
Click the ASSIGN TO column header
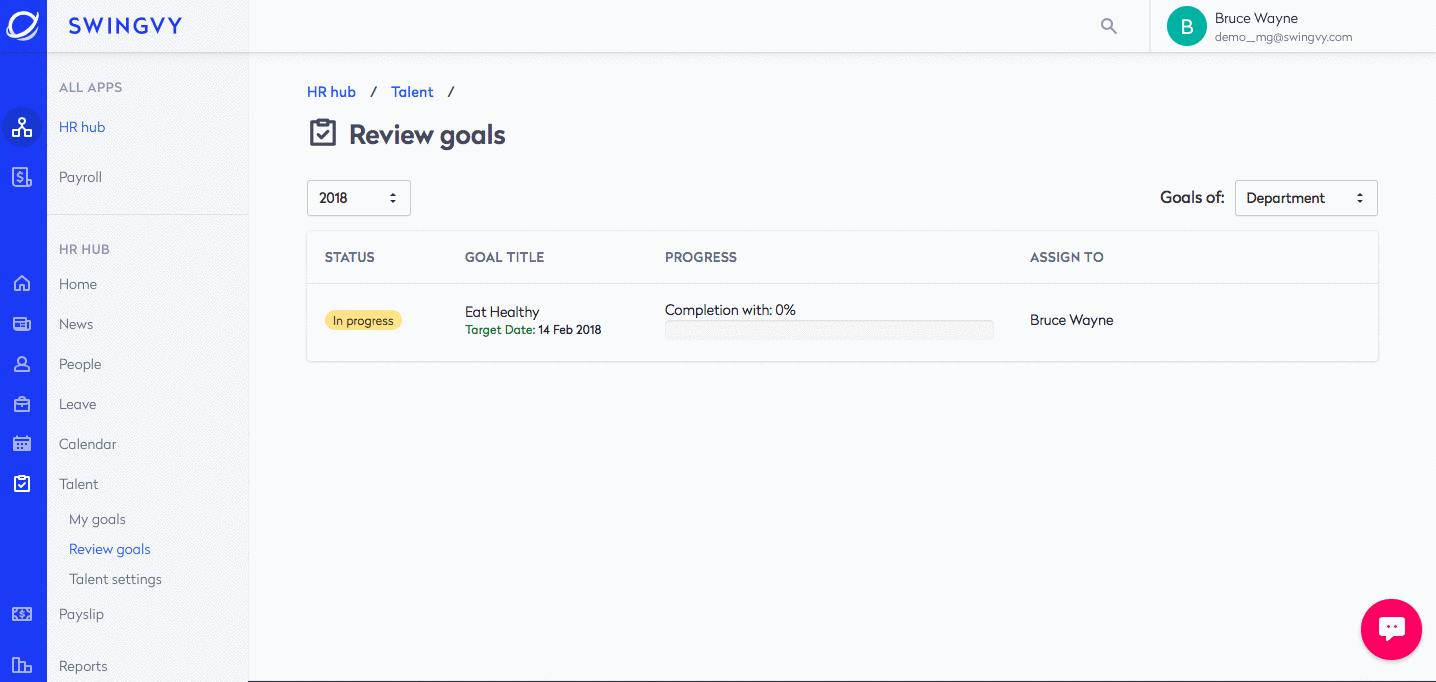coord(1067,257)
